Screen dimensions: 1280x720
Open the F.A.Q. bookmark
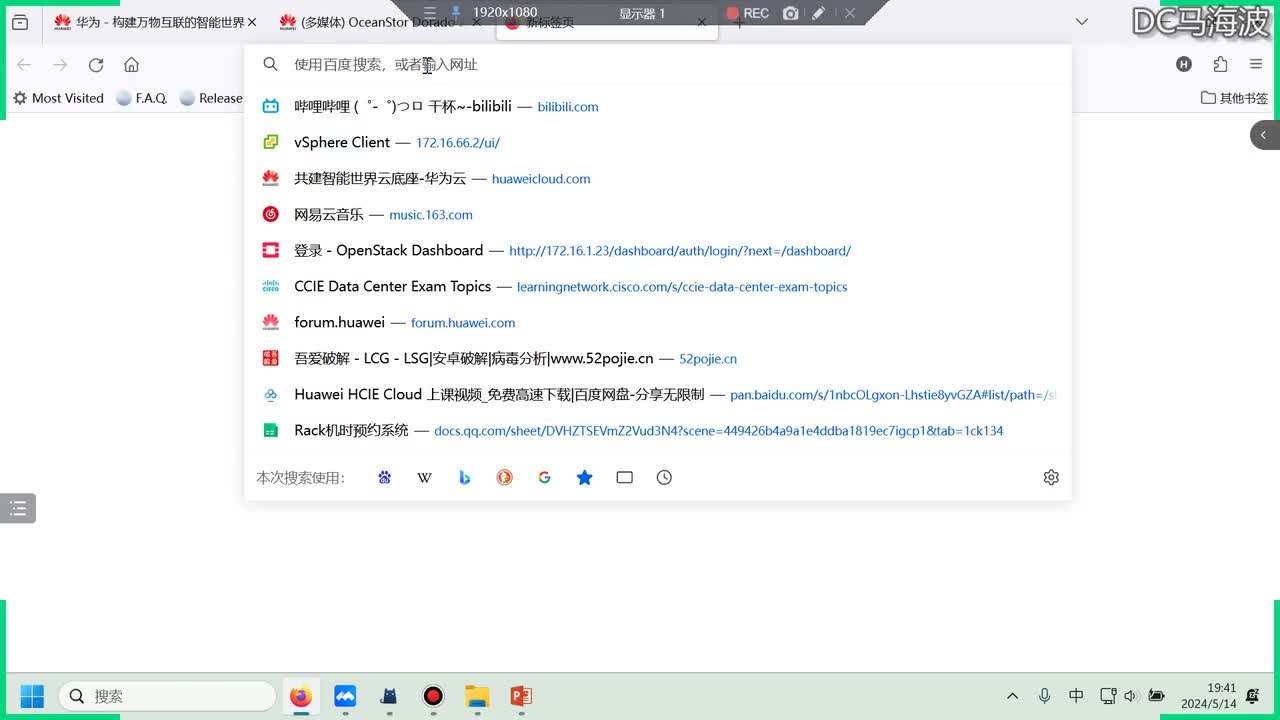click(x=142, y=98)
